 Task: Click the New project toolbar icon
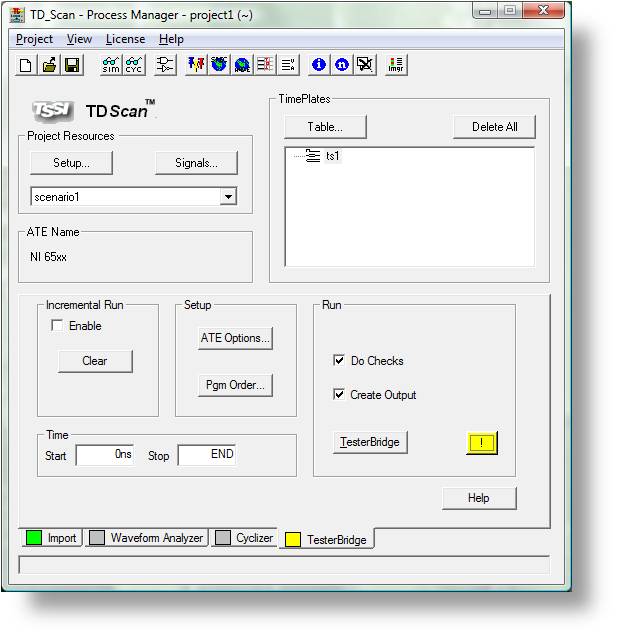(27, 65)
